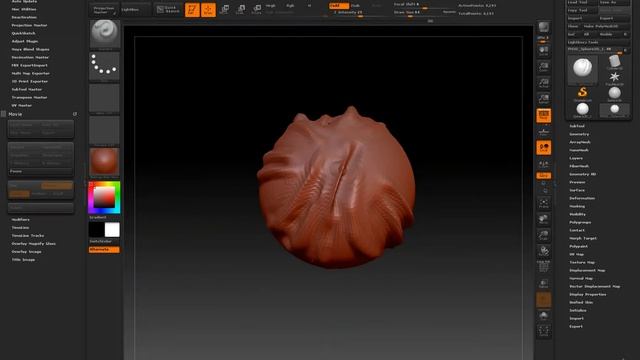
Task: Open the empty alpha slot
Action: pos(104,98)
